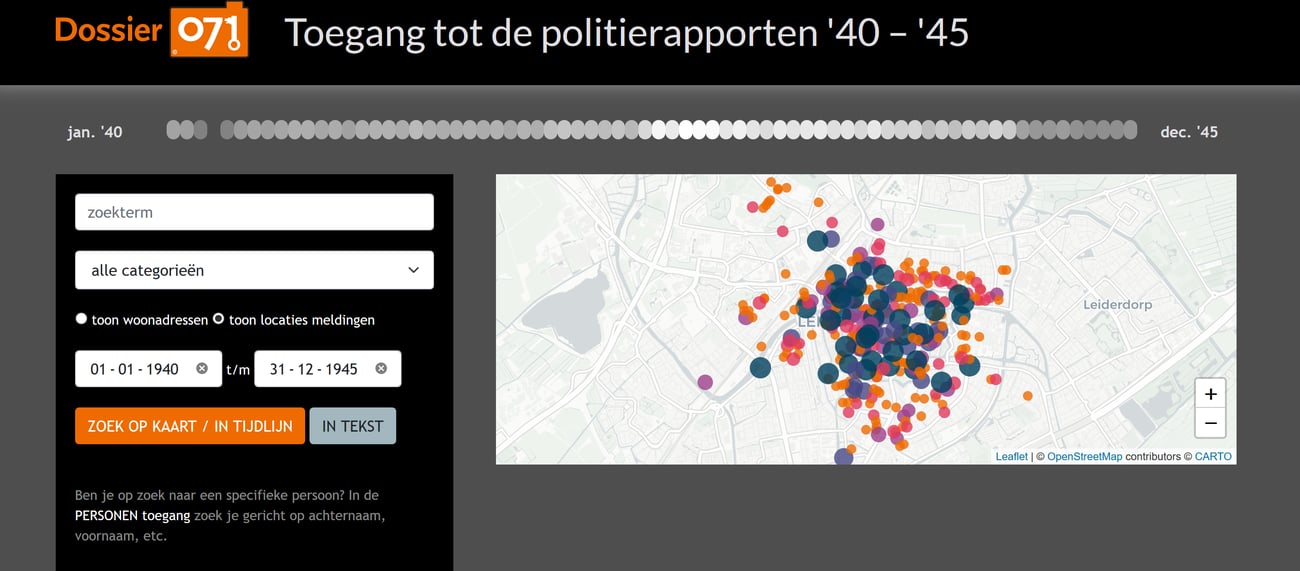Click the purple map marker at bottom edge

[843, 457]
